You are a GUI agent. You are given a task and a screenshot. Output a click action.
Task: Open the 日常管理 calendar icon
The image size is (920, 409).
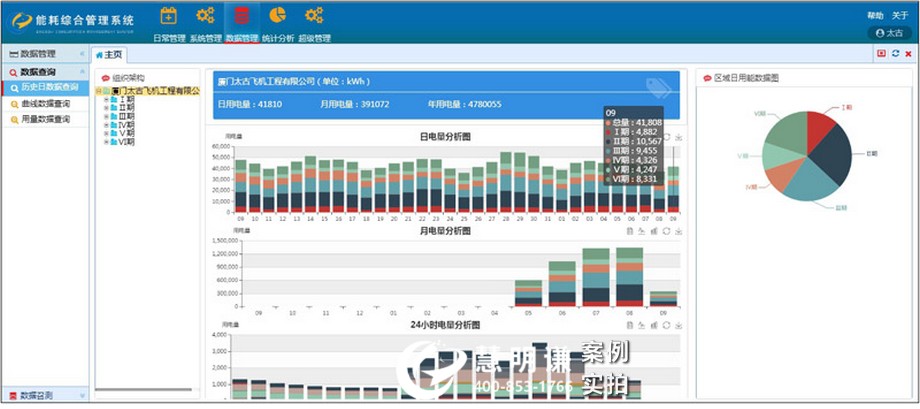(168, 16)
